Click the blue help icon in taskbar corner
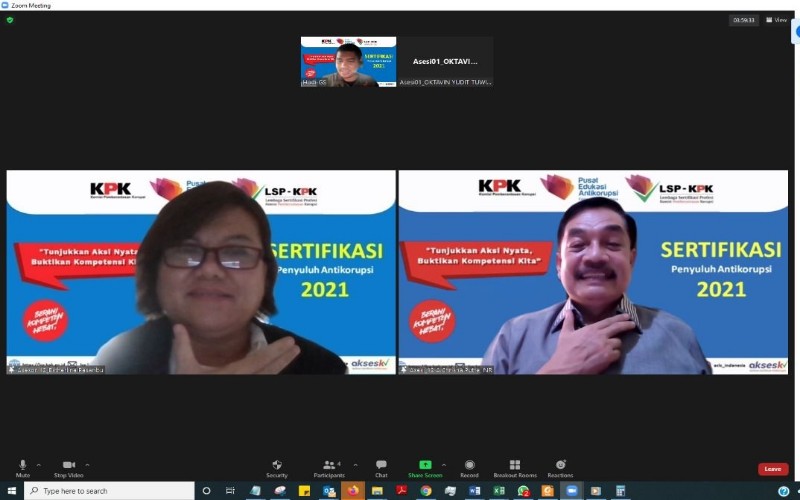 (784, 491)
